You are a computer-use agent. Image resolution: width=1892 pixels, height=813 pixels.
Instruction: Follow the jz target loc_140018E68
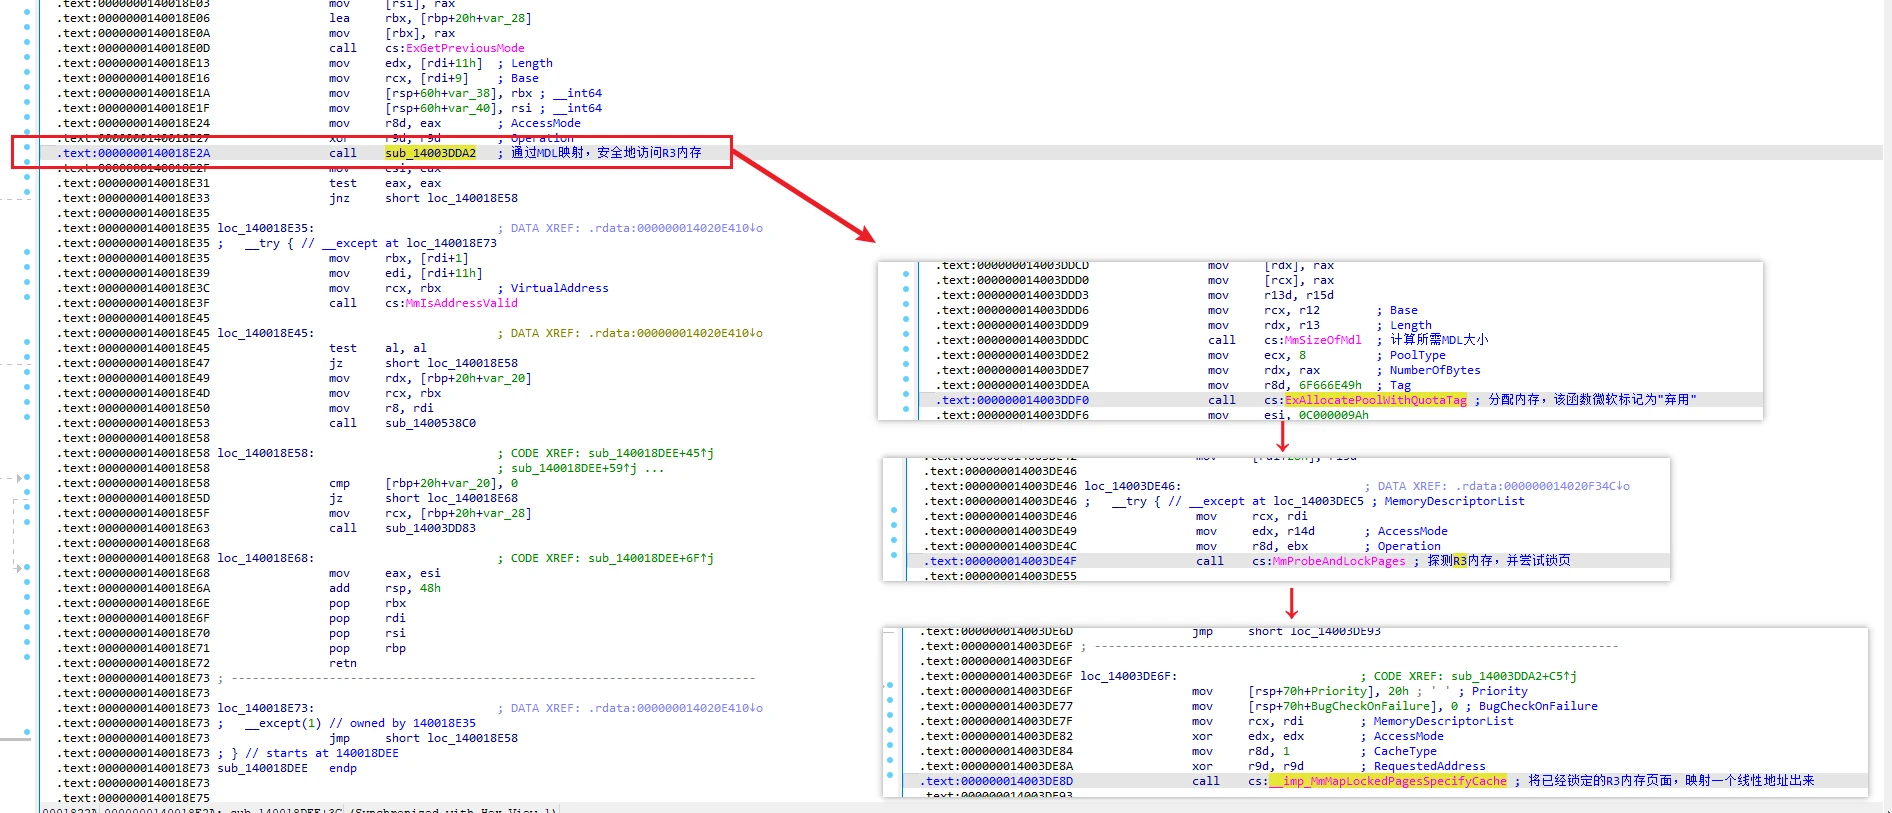click(x=473, y=498)
